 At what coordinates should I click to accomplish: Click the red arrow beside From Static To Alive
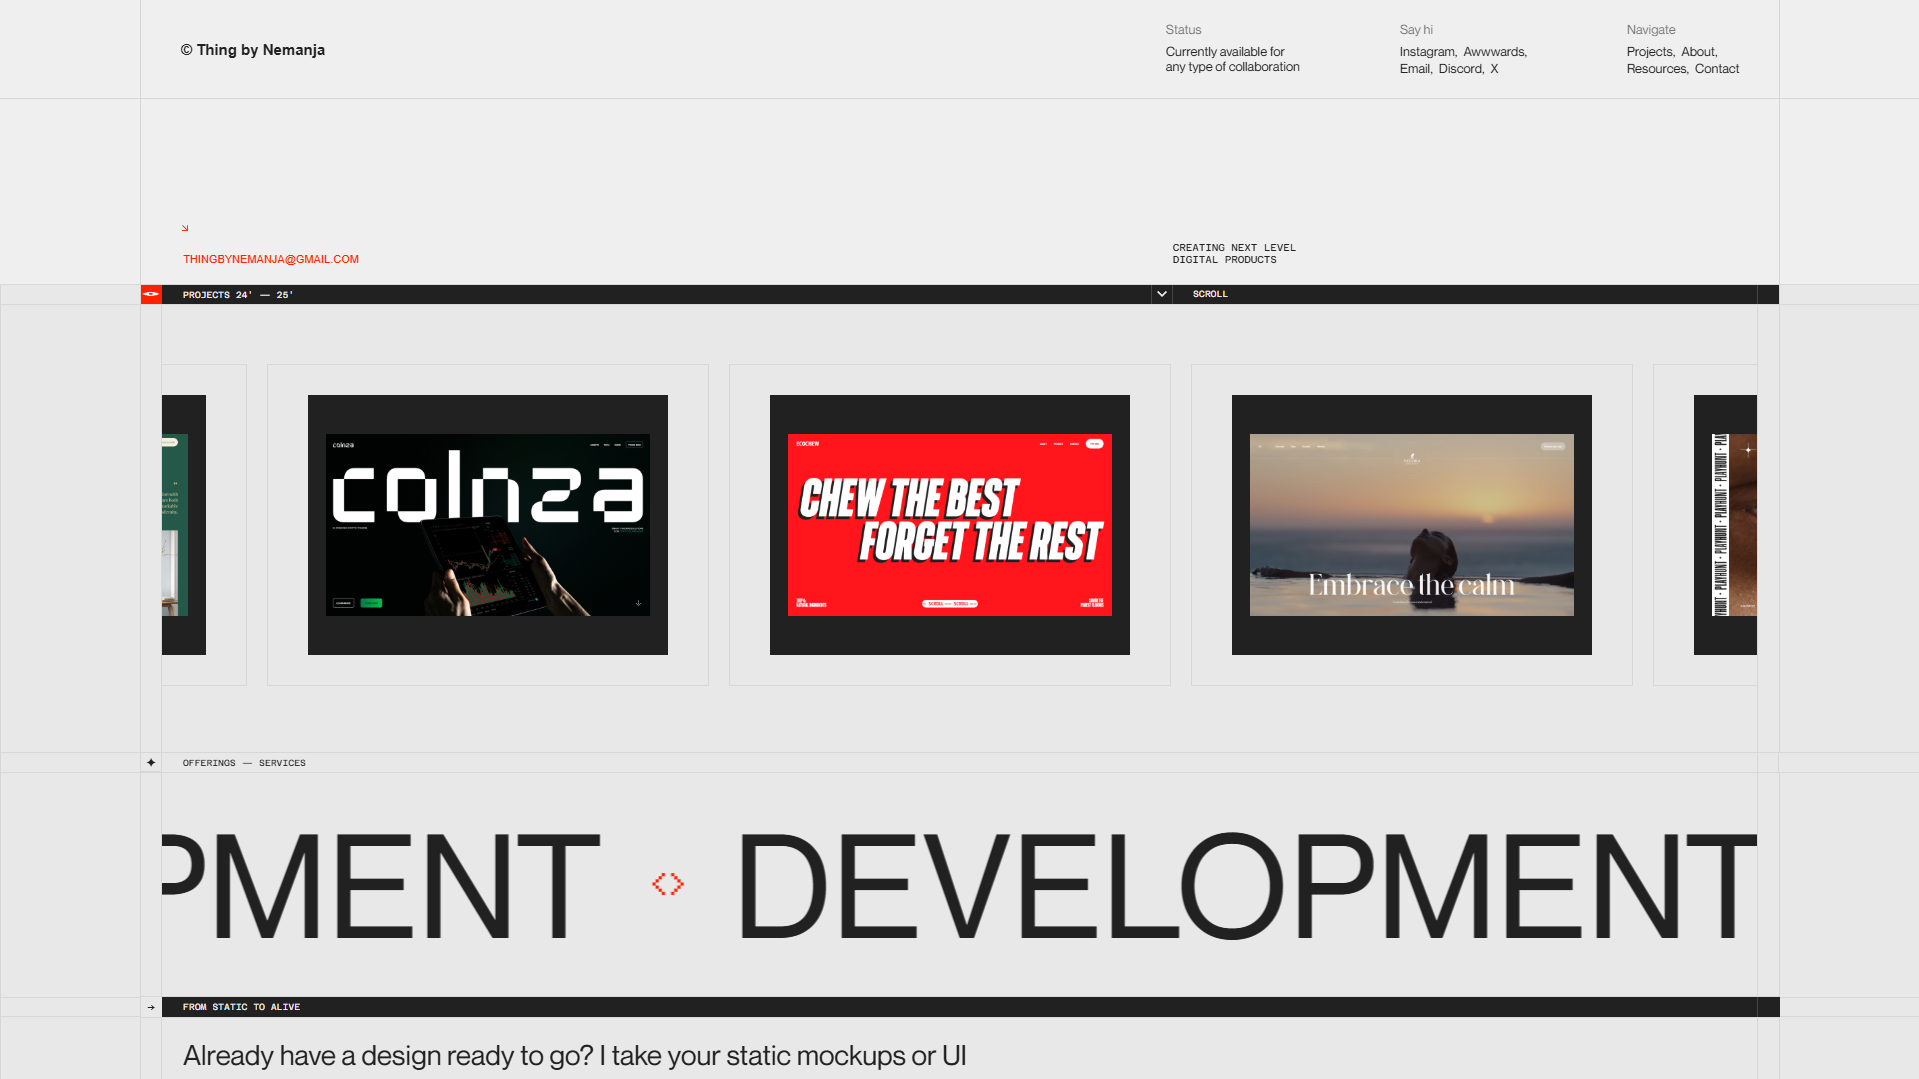tap(151, 1007)
